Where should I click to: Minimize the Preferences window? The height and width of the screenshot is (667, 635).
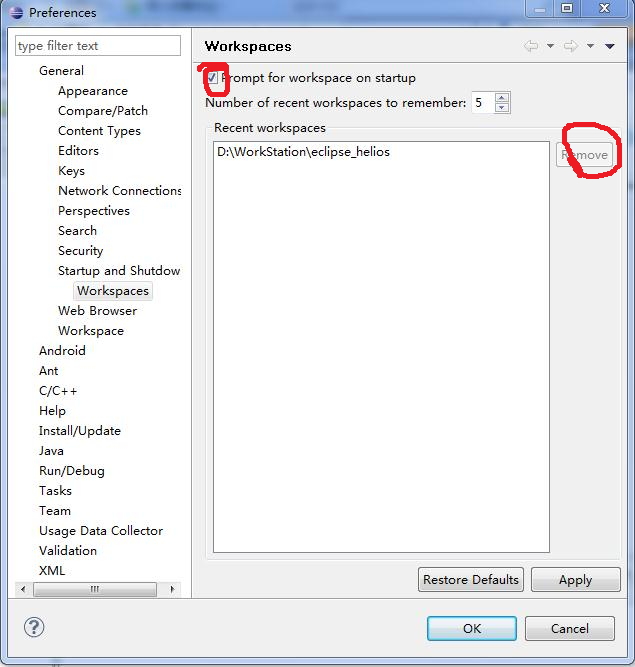540,8
